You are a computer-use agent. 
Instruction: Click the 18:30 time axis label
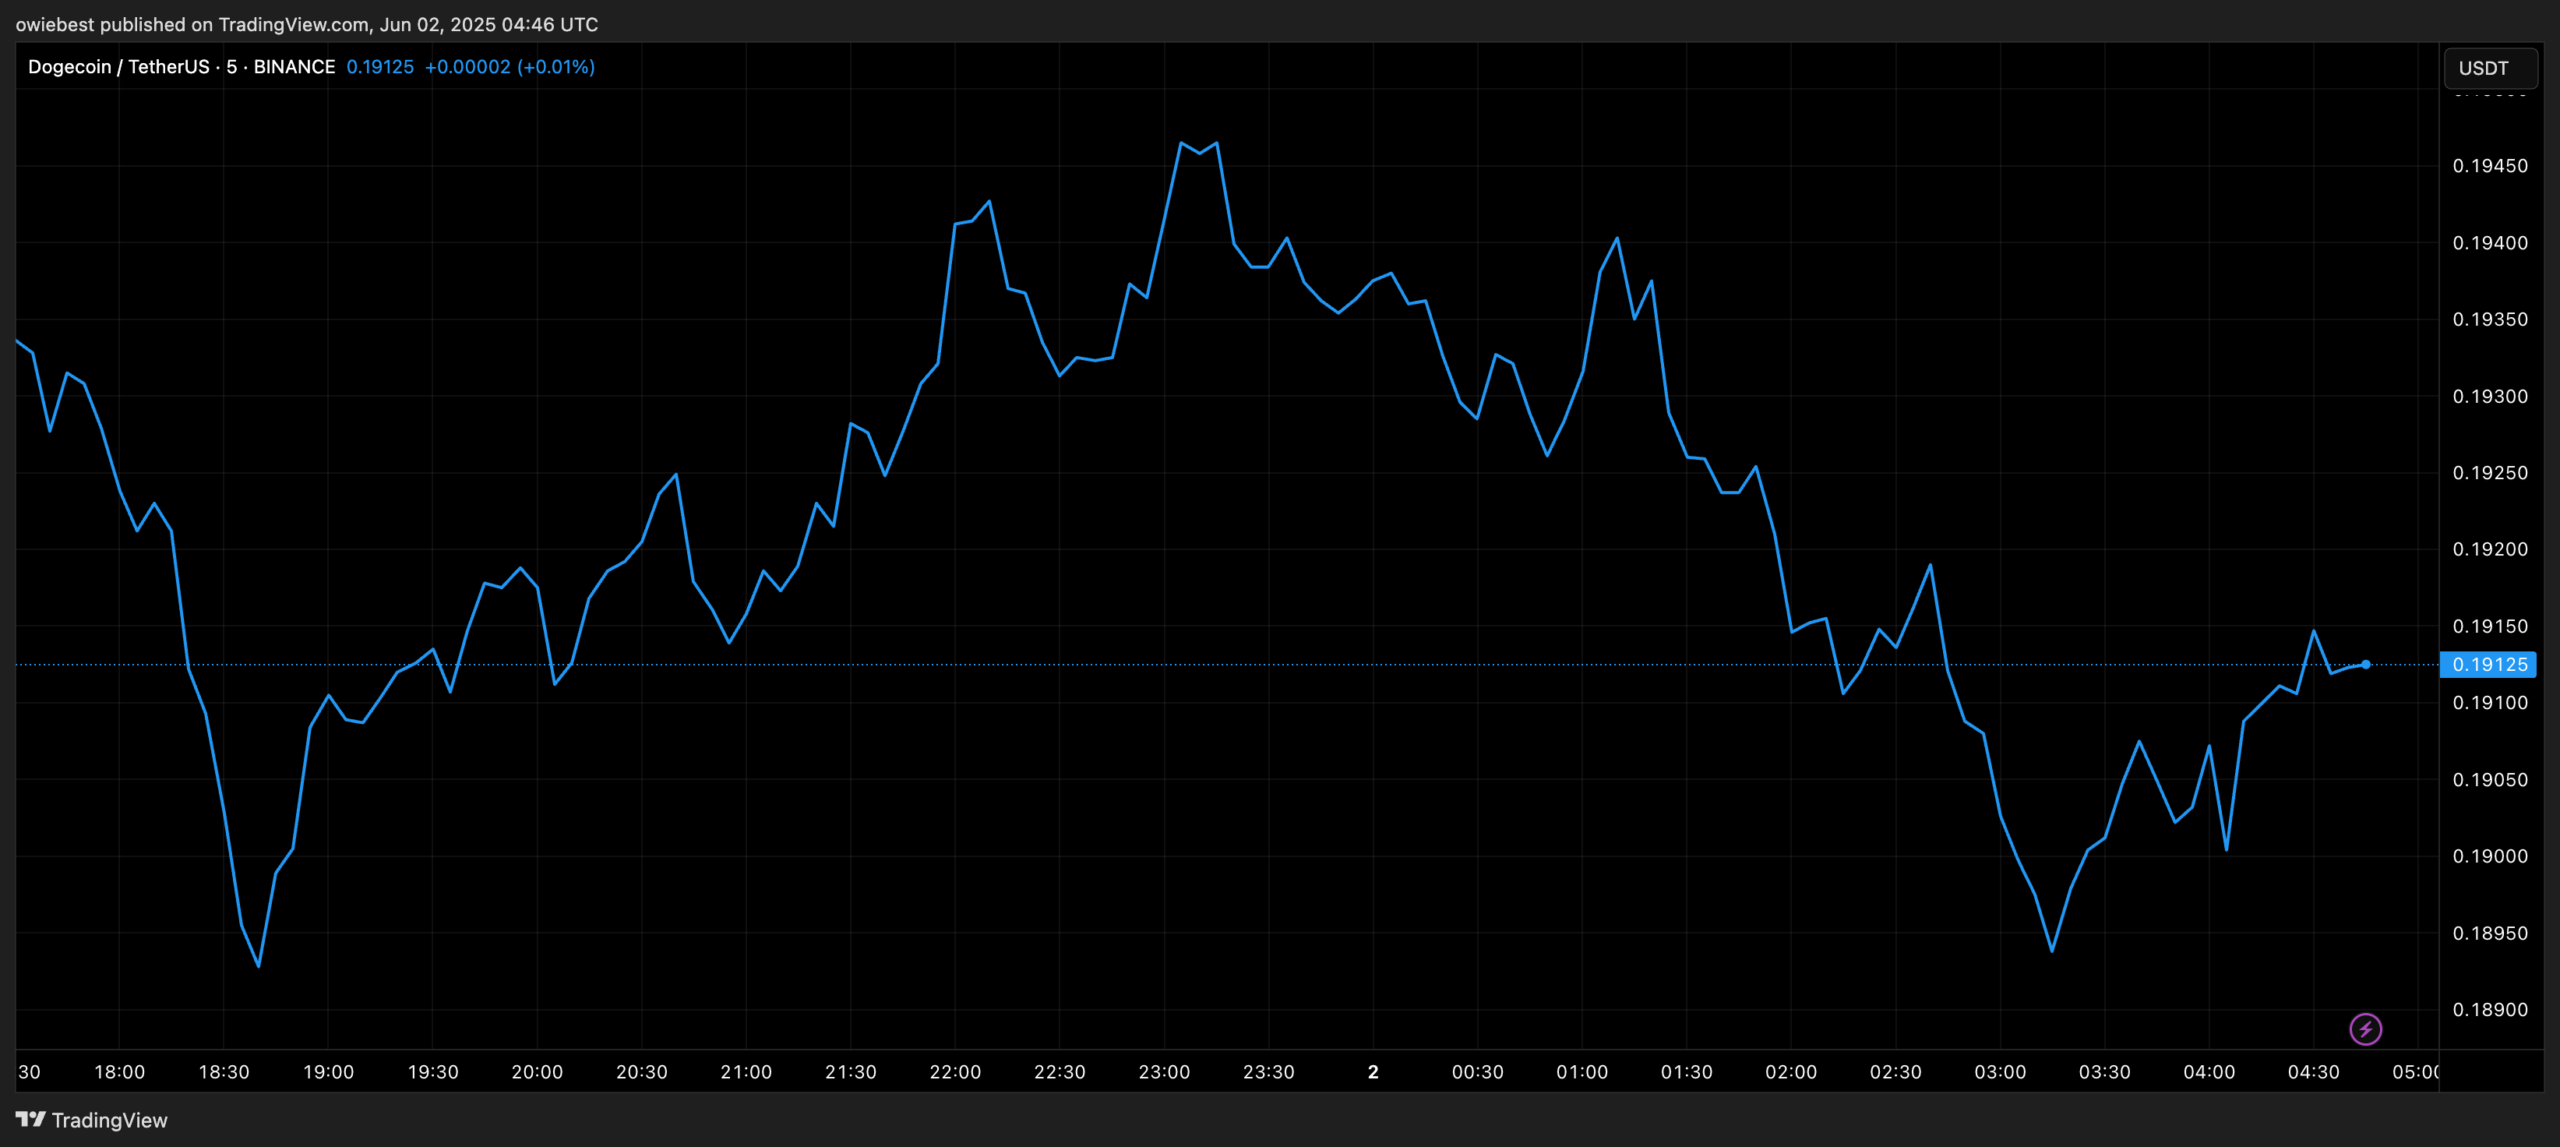click(x=224, y=1072)
